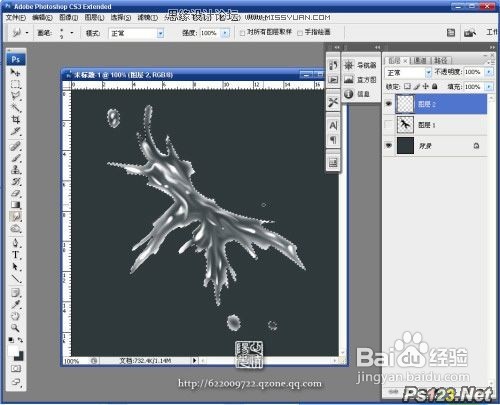The height and width of the screenshot is (405, 500).
Task: Open the Navigator panel button
Action: (x=360, y=65)
